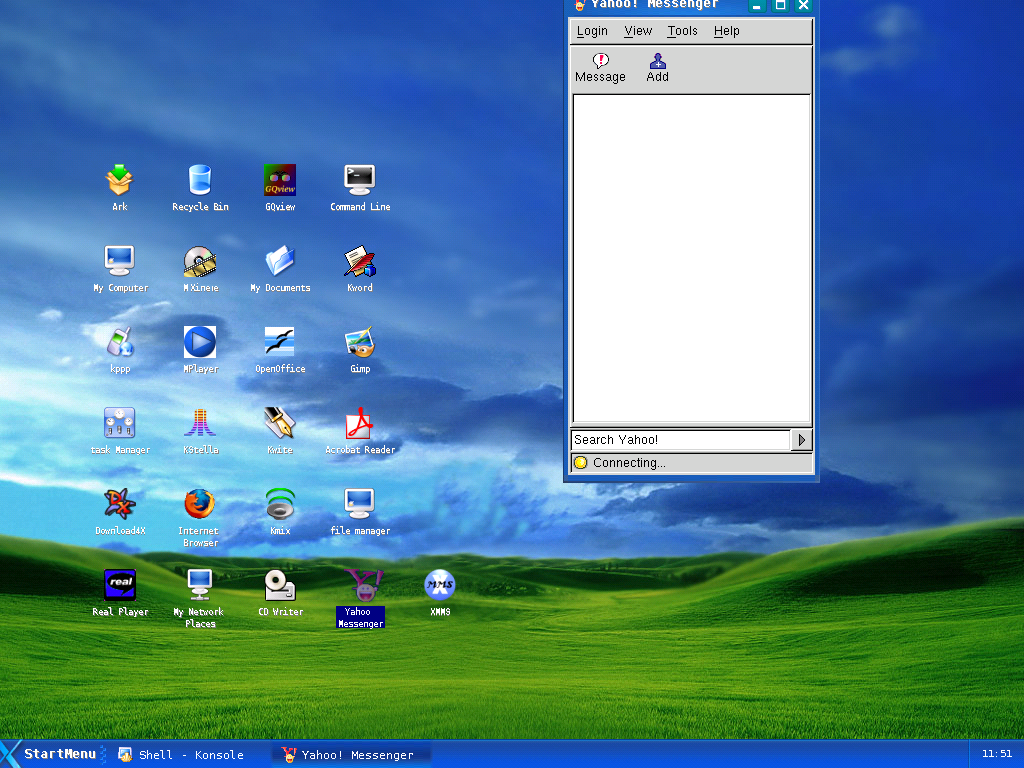Open the Login menu in Yahoo Messenger
1024x768 pixels.
(592, 31)
